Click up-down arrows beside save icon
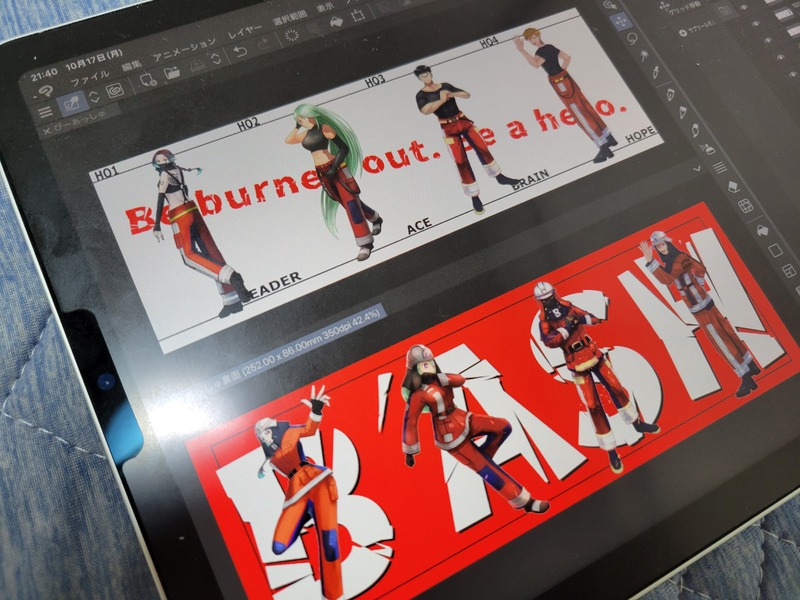Screen dimensions: 800x600 point(216,59)
